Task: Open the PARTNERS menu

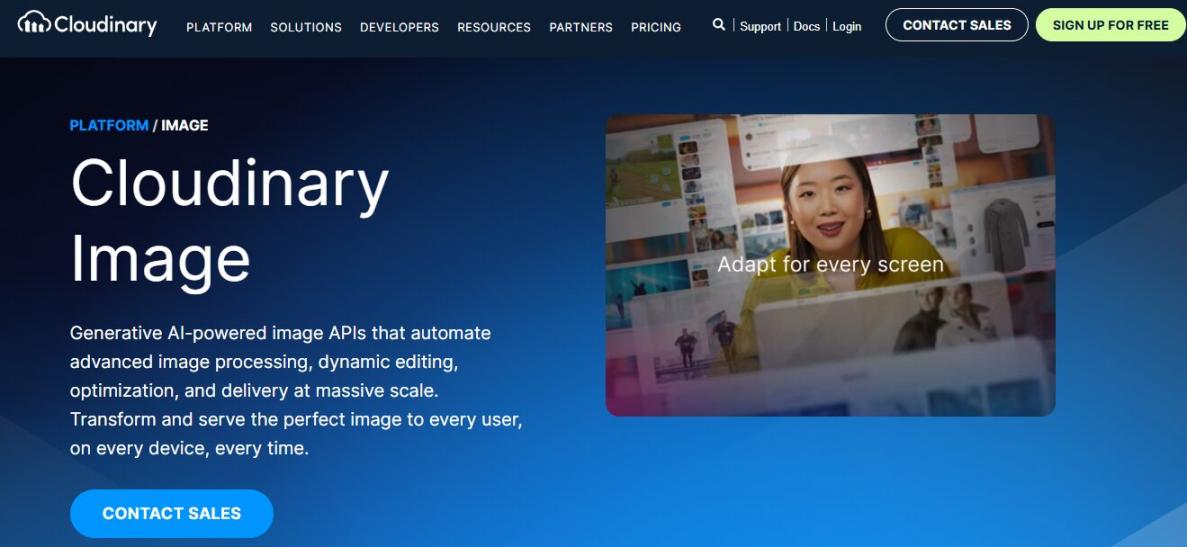Action: (581, 26)
